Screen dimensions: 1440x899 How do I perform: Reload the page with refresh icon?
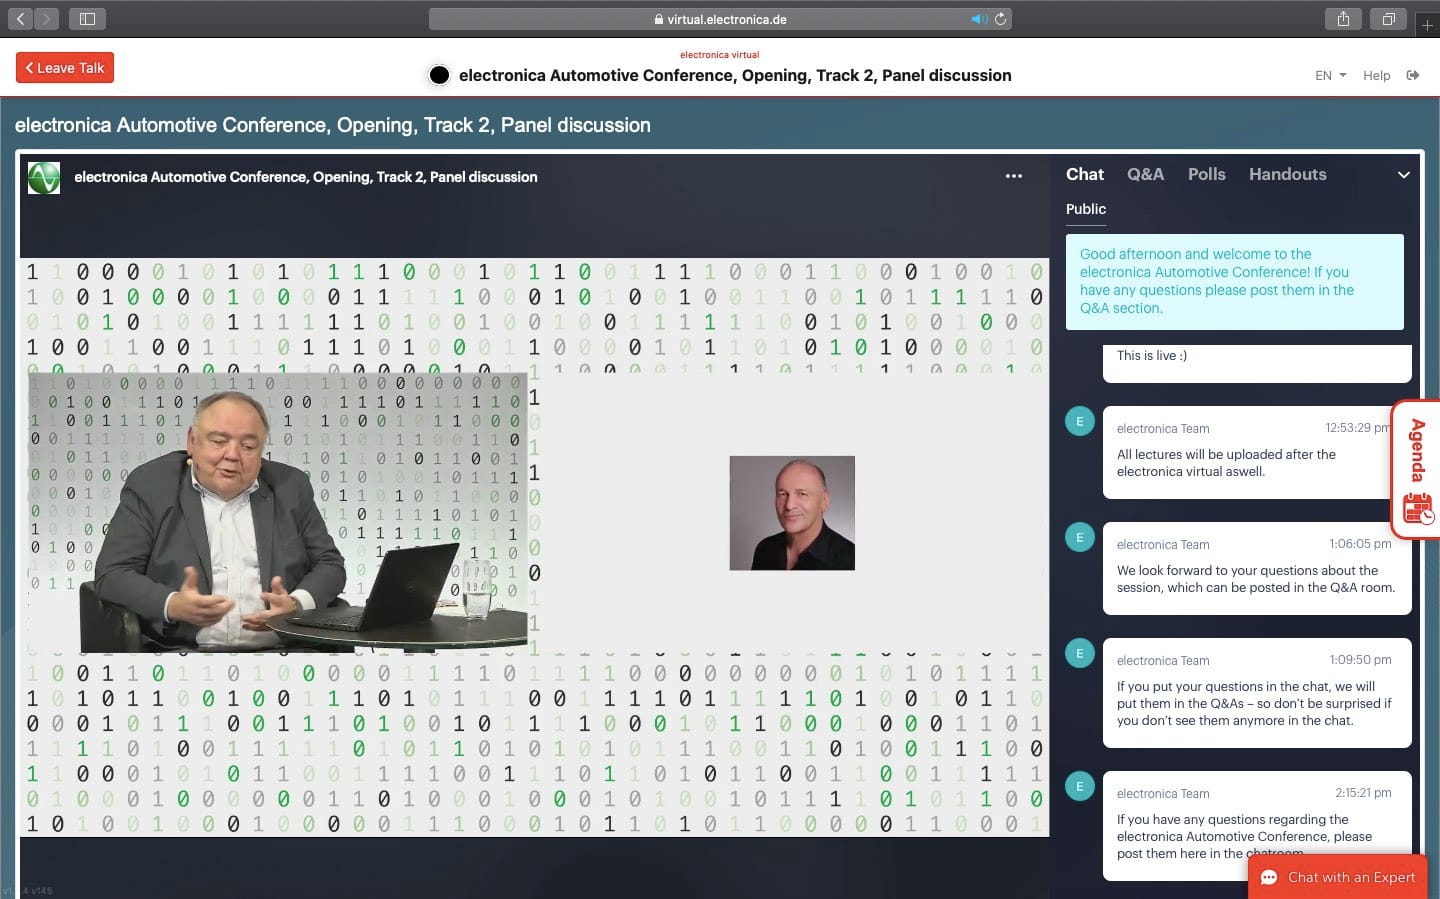[x=1000, y=19]
